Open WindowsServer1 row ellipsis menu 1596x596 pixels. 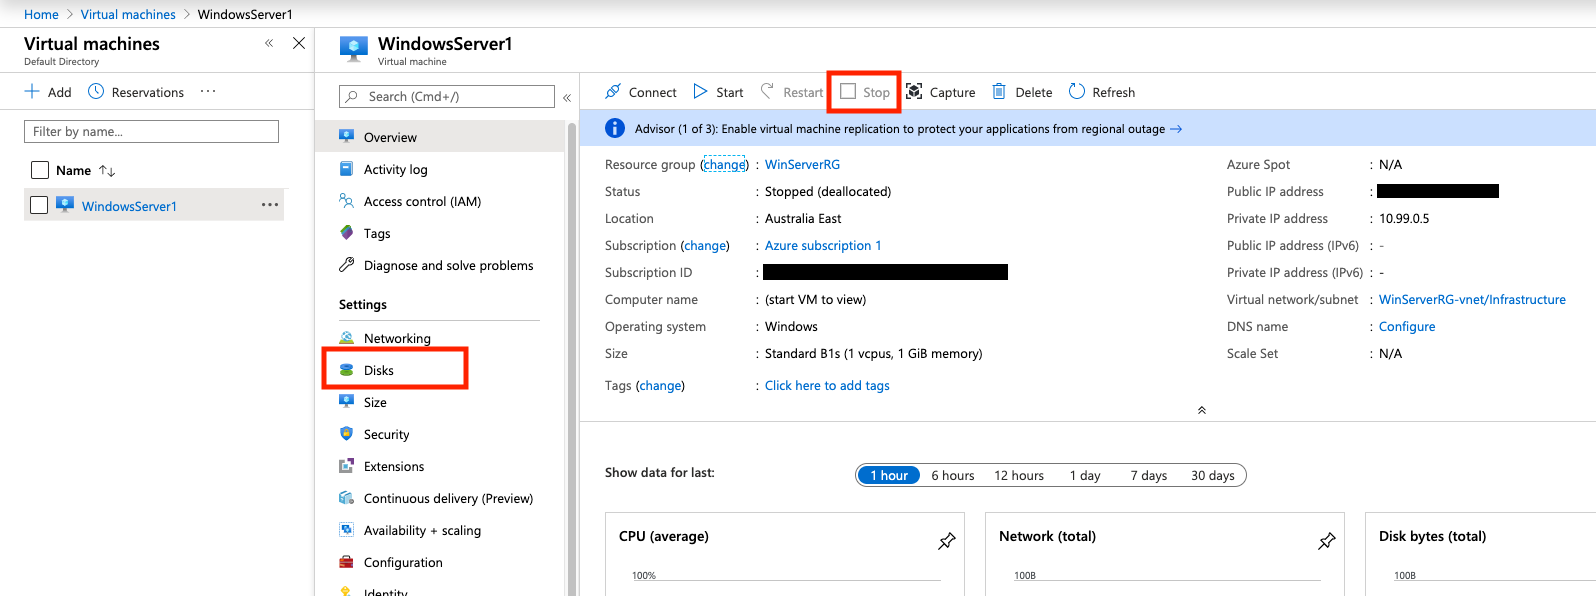[x=270, y=205]
